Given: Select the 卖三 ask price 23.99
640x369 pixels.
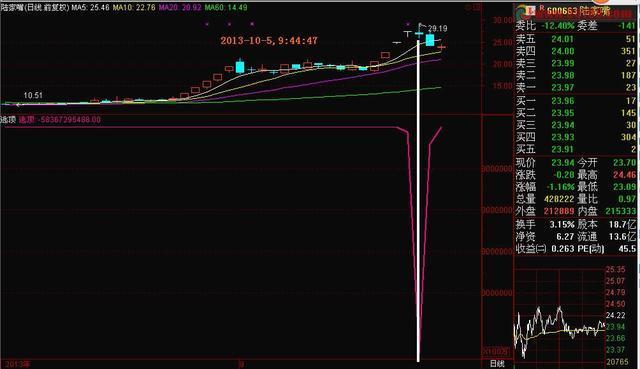Looking at the screenshot, I should [x=562, y=63].
